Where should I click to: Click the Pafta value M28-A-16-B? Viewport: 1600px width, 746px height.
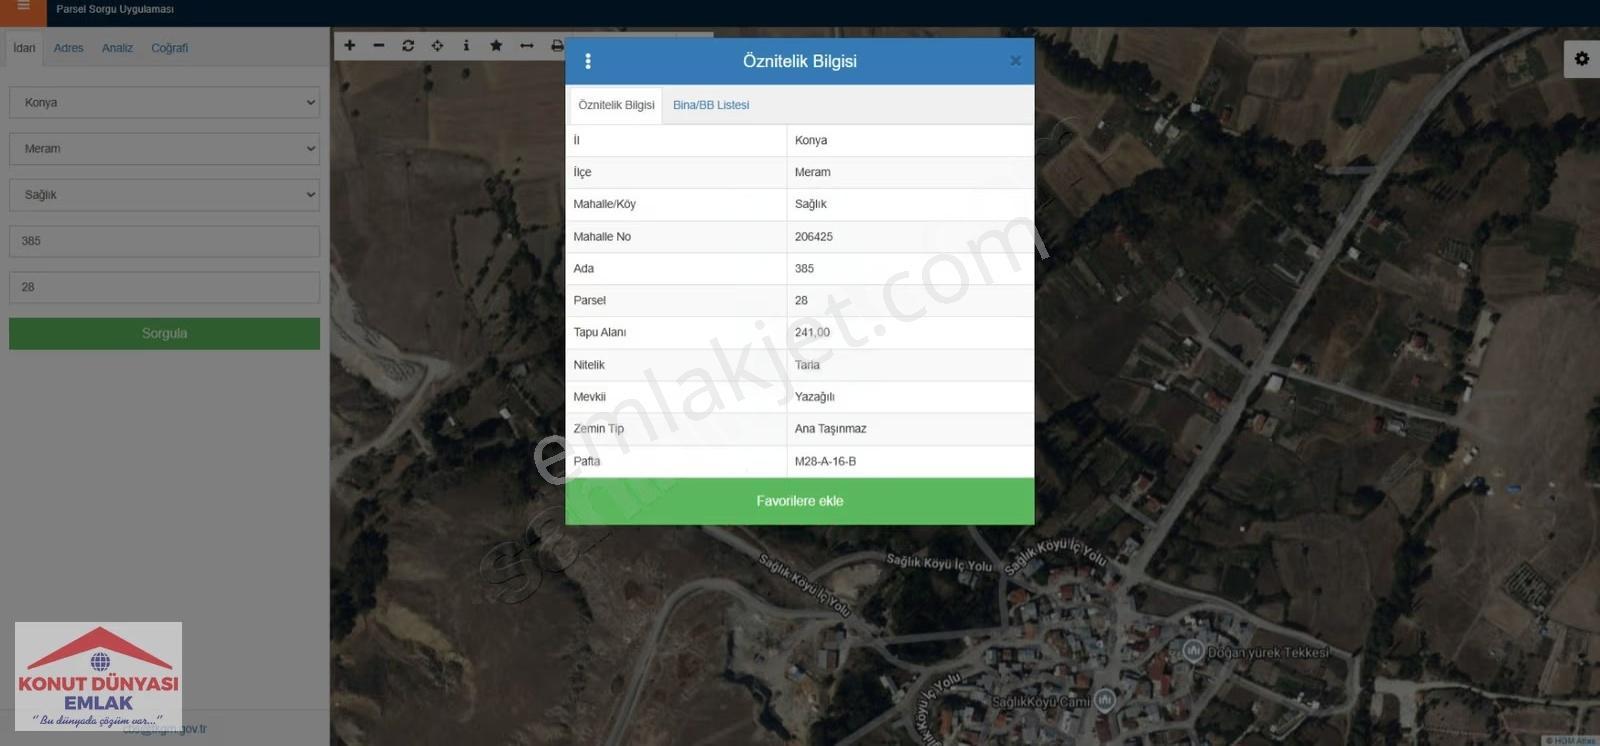825,461
